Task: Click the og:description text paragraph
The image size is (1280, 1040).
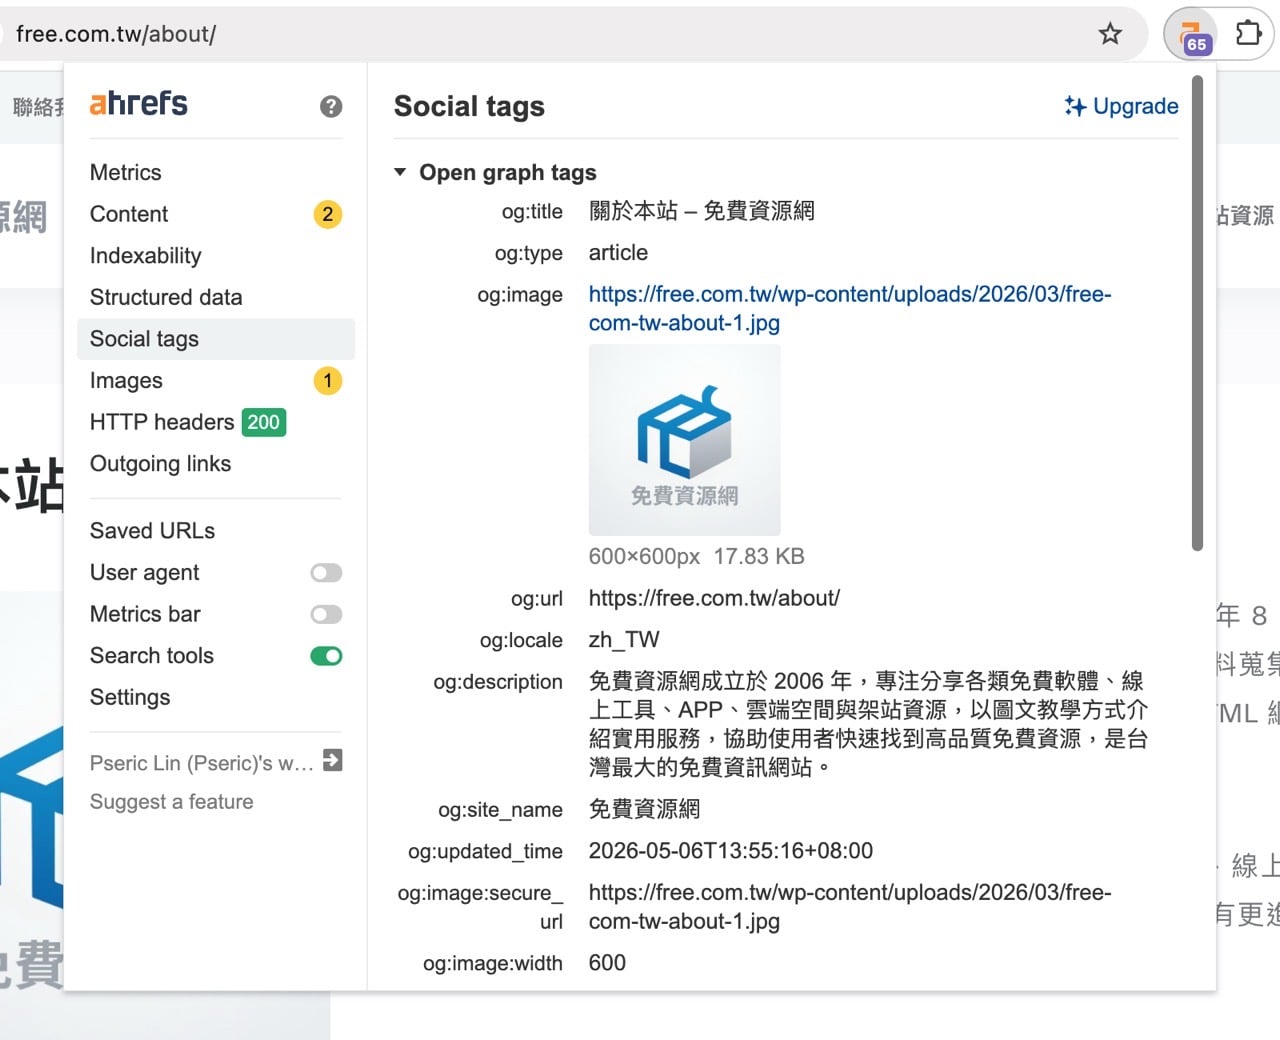Action: point(868,724)
